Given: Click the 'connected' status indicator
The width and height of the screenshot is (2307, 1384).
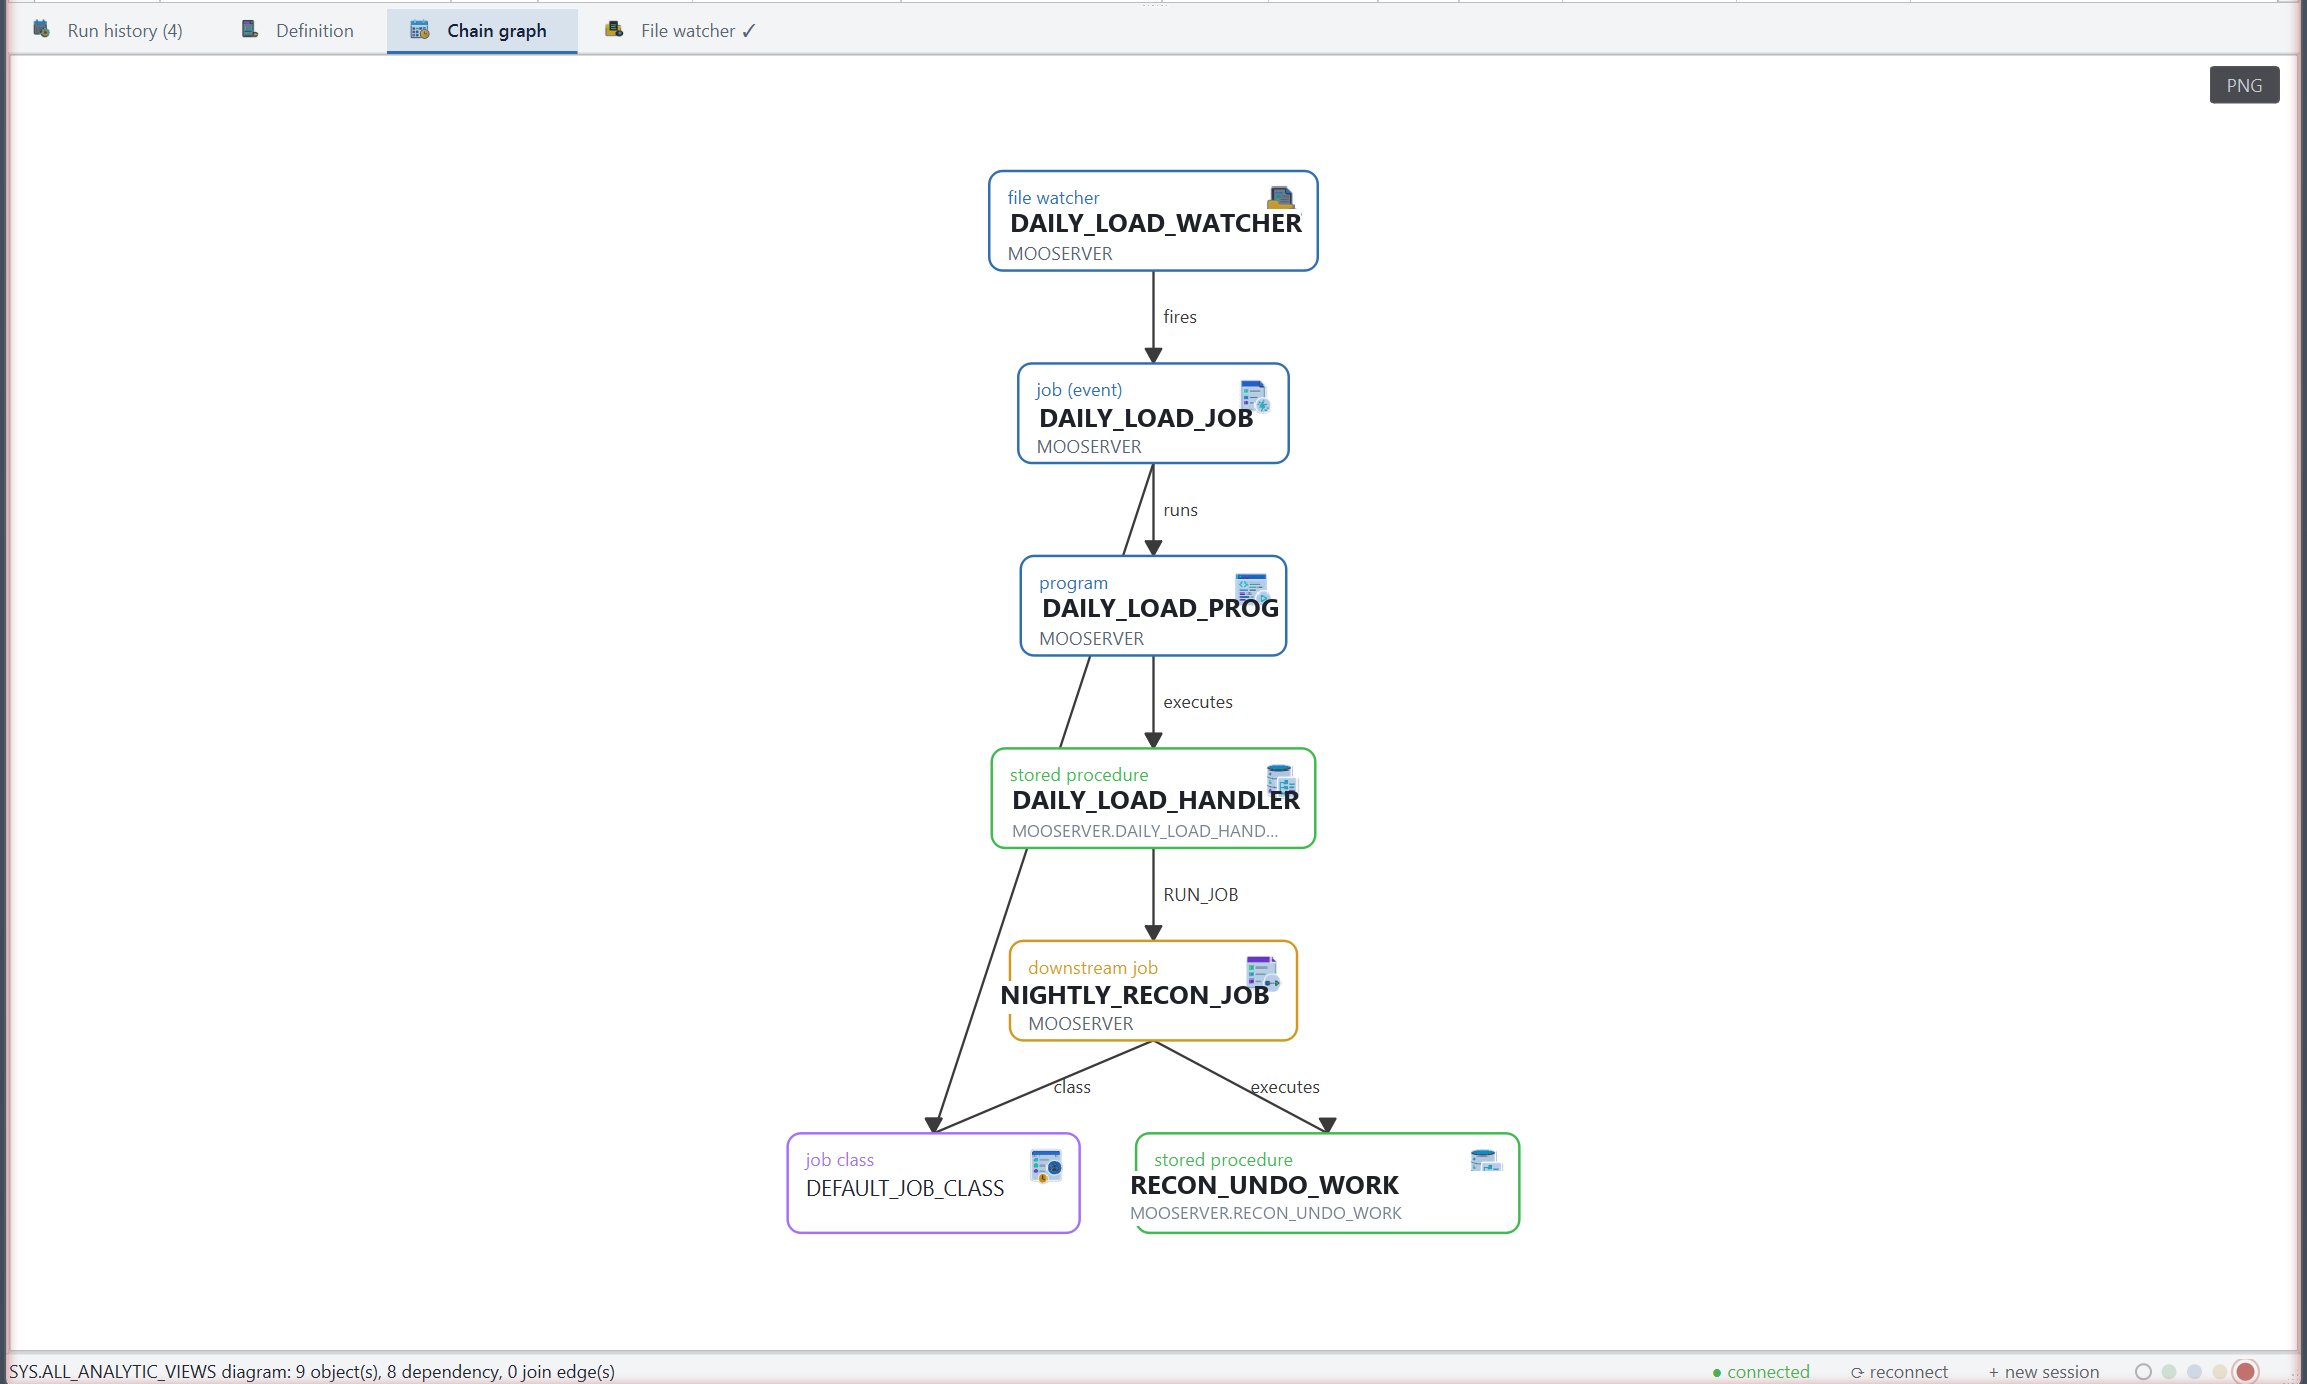Looking at the screenshot, I should point(1761,1372).
